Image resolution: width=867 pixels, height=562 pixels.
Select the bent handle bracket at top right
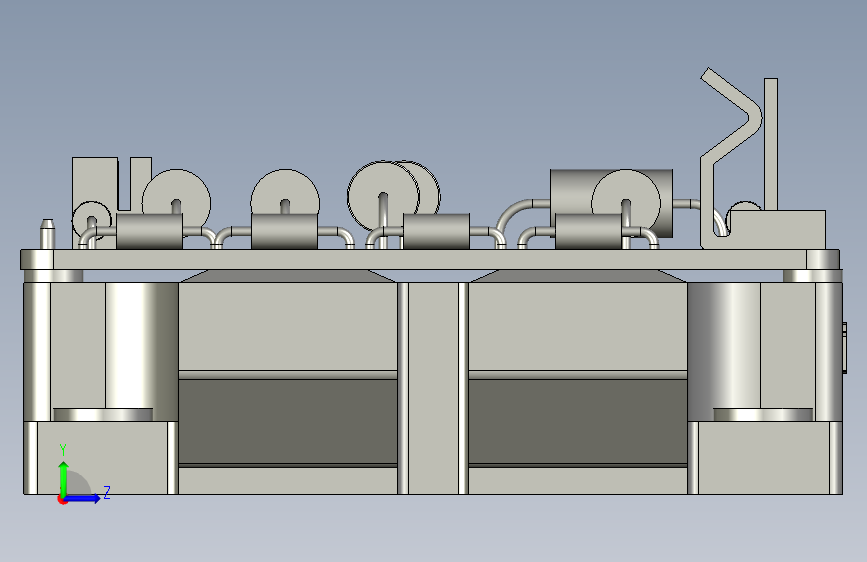(x=731, y=155)
